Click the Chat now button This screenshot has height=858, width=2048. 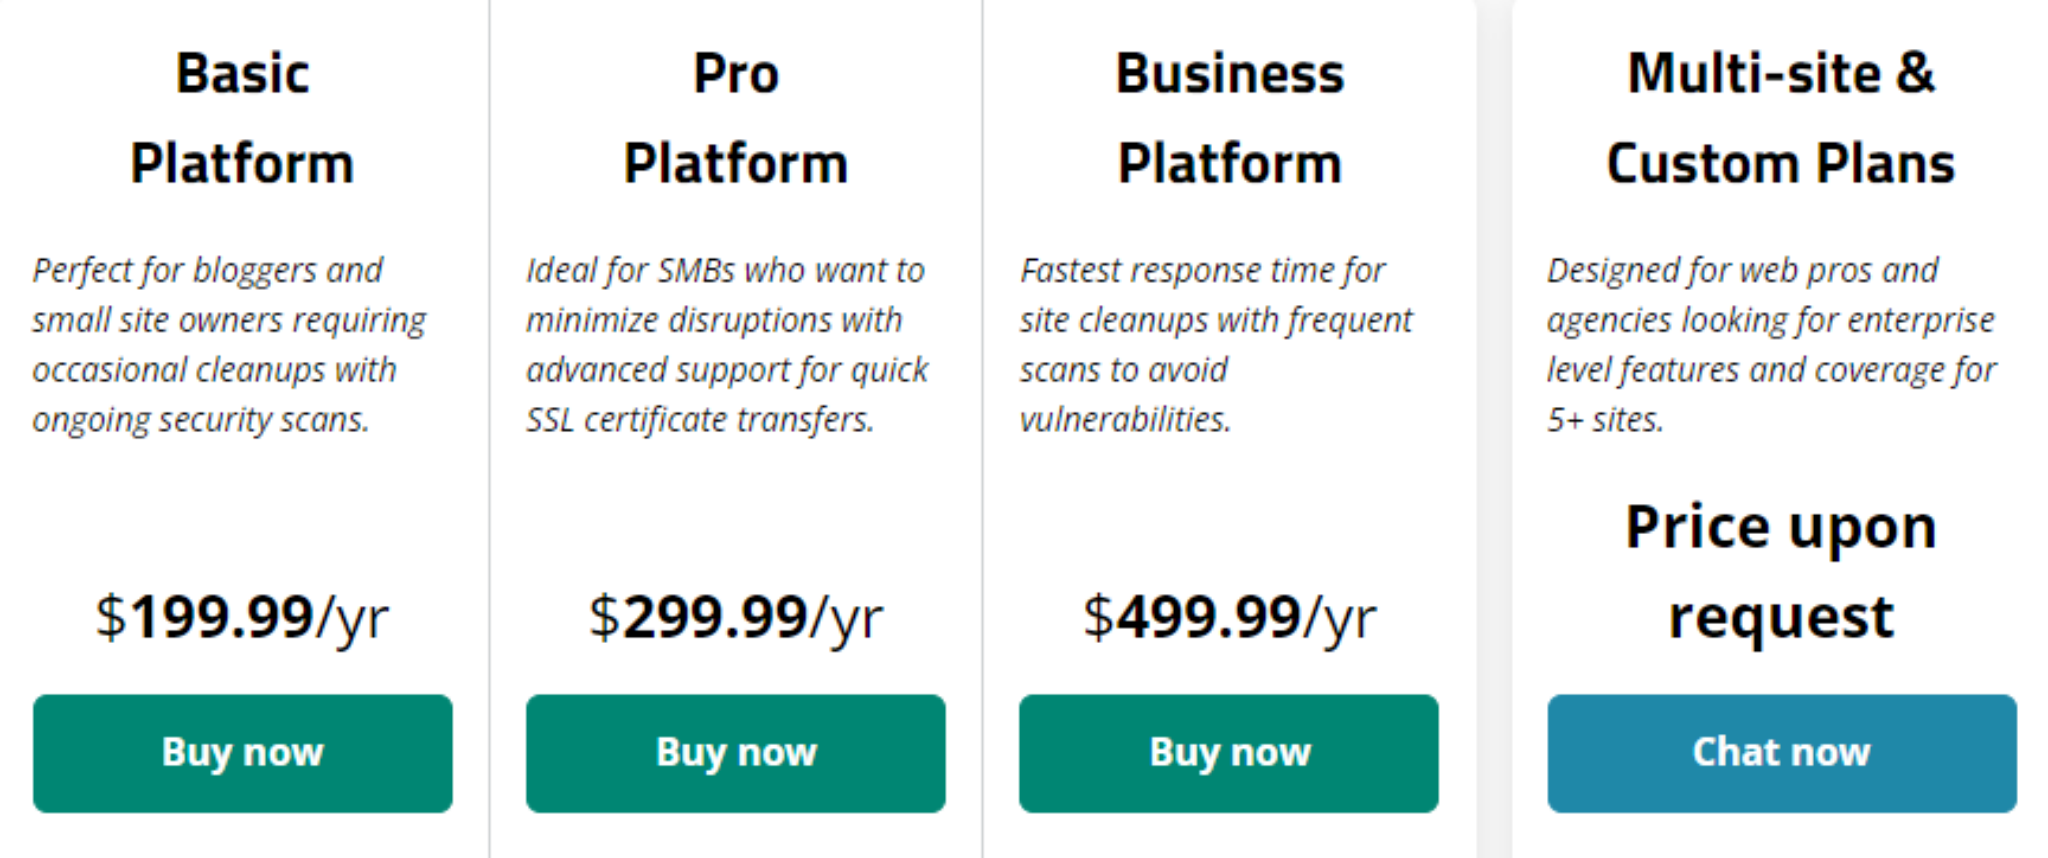(1782, 753)
